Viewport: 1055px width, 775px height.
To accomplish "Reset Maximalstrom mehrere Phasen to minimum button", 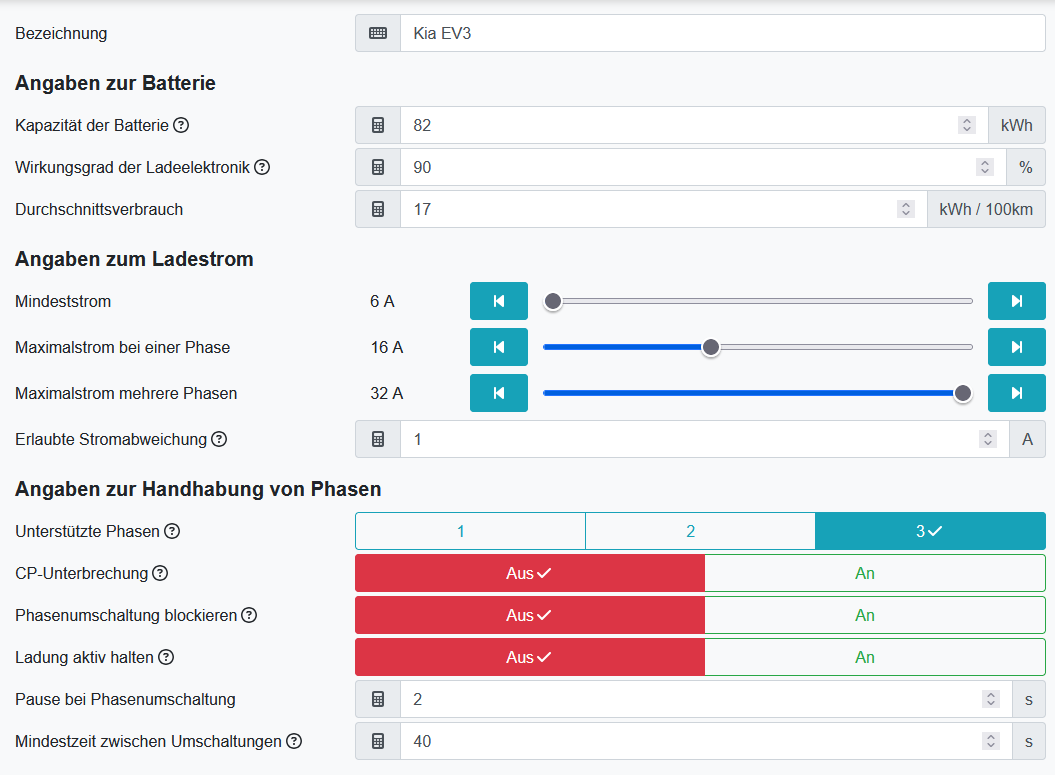I will pyautogui.click(x=498, y=394).
